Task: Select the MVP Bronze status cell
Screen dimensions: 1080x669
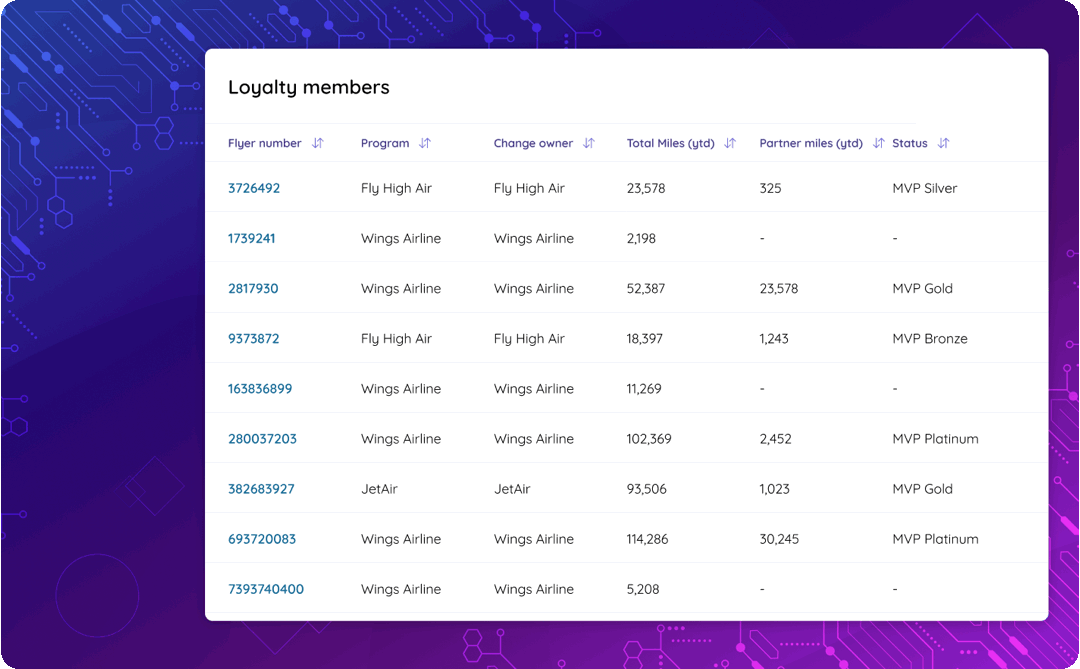Action: click(x=930, y=339)
